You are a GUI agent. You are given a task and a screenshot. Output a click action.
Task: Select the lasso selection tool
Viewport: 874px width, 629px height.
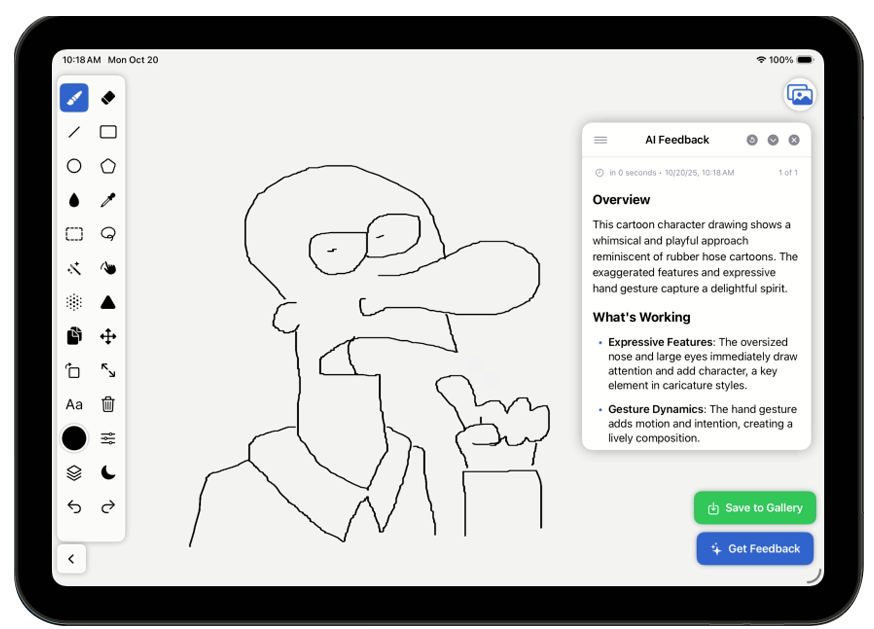108,234
